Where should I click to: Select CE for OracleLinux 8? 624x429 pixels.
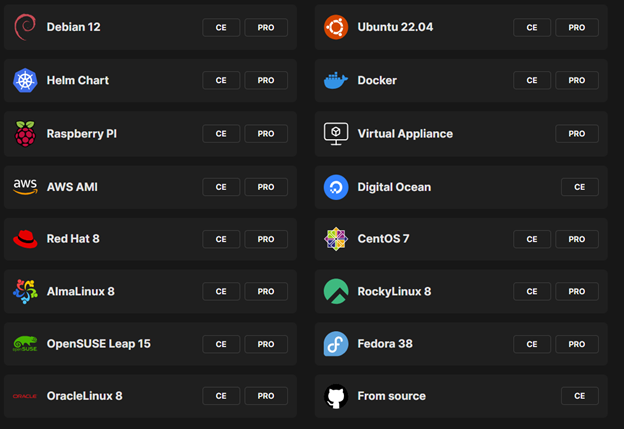pos(221,396)
